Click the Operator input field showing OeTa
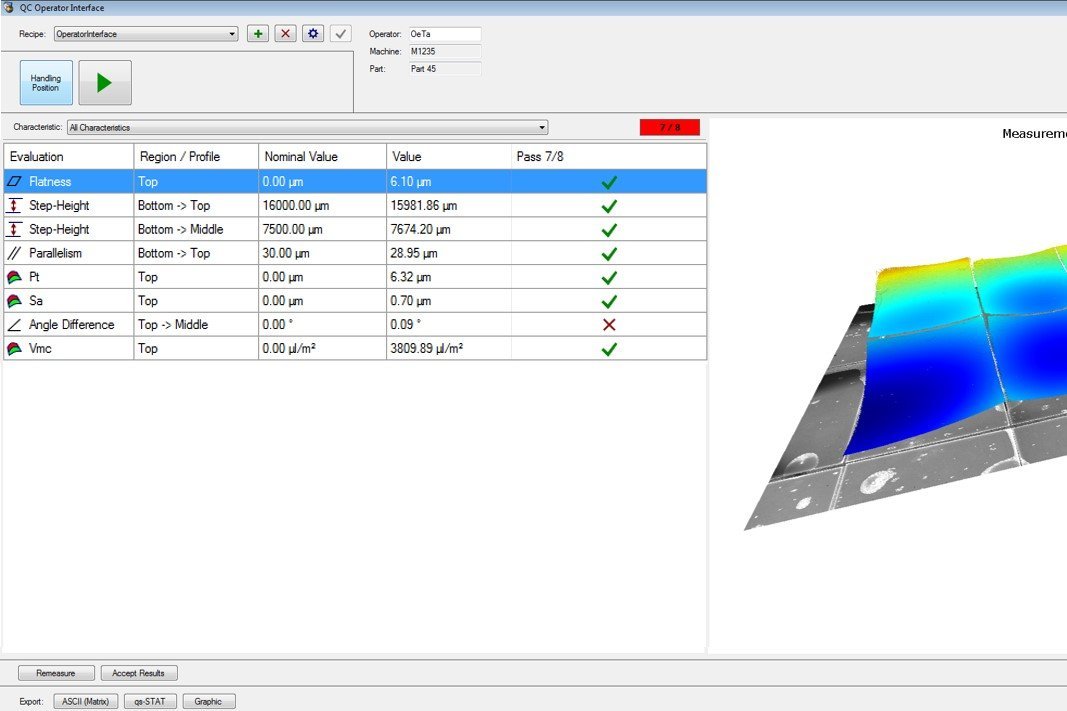This screenshot has width=1067, height=711. tap(445, 32)
